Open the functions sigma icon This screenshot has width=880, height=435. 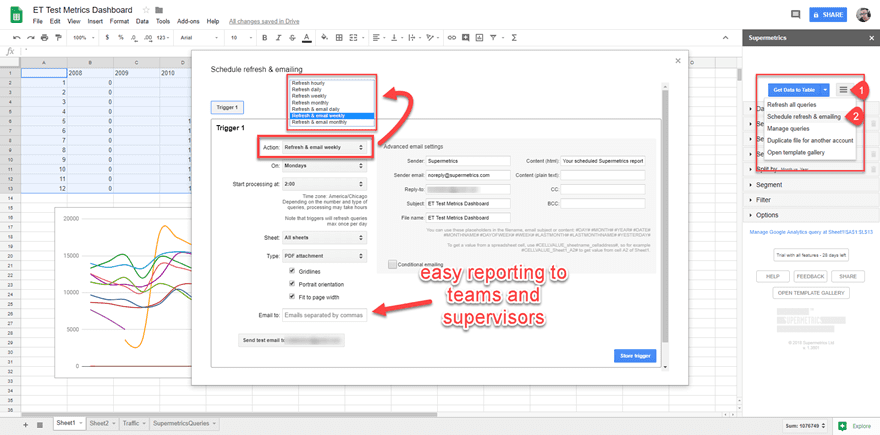click(514, 38)
